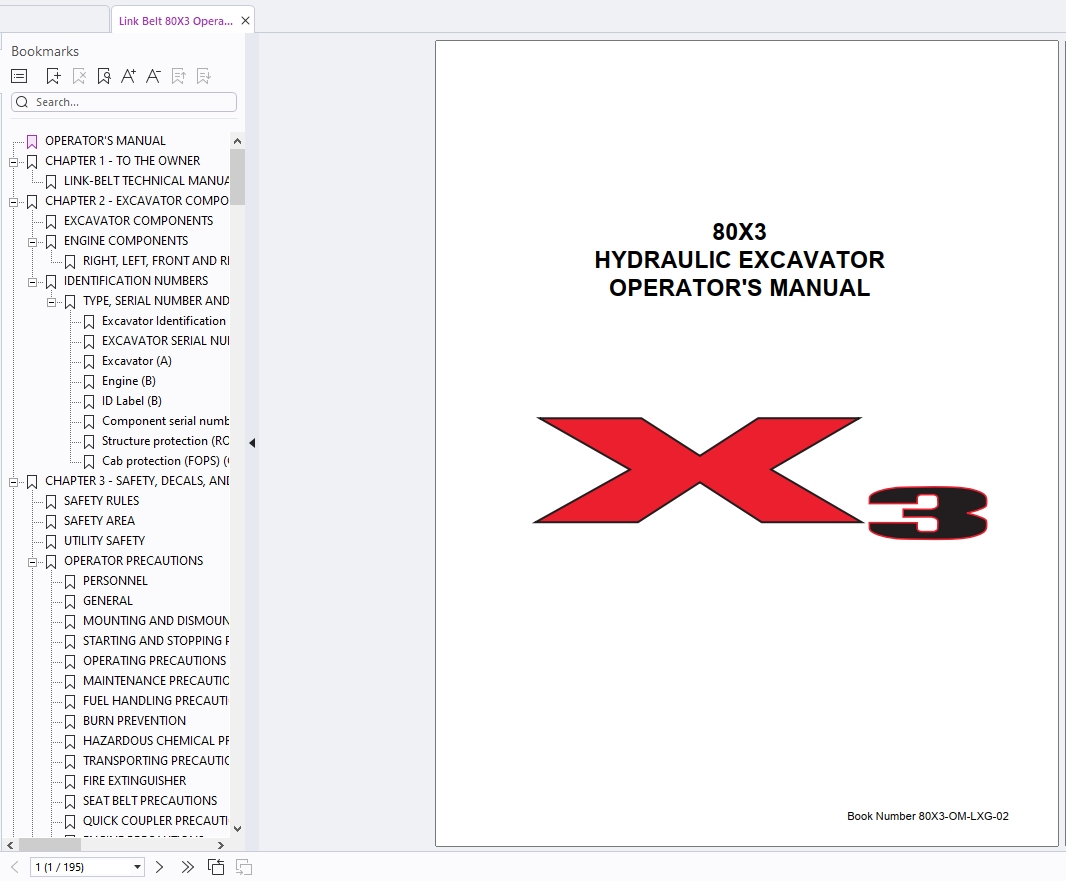Image resolution: width=1066 pixels, height=881 pixels.
Task: Go to the previous page
Action: tap(14, 867)
